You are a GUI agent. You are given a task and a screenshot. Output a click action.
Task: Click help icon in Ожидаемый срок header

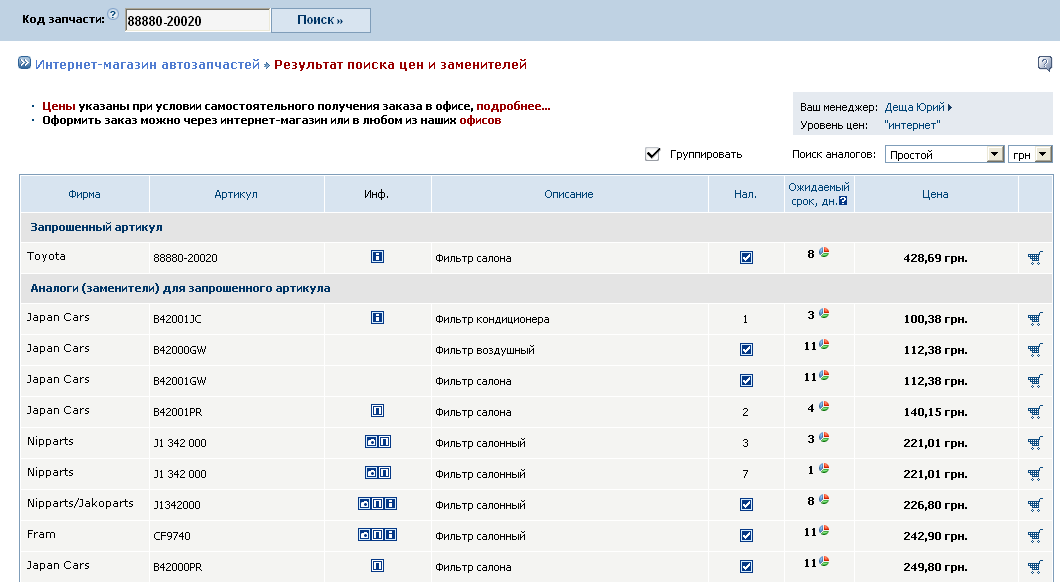click(x=843, y=201)
